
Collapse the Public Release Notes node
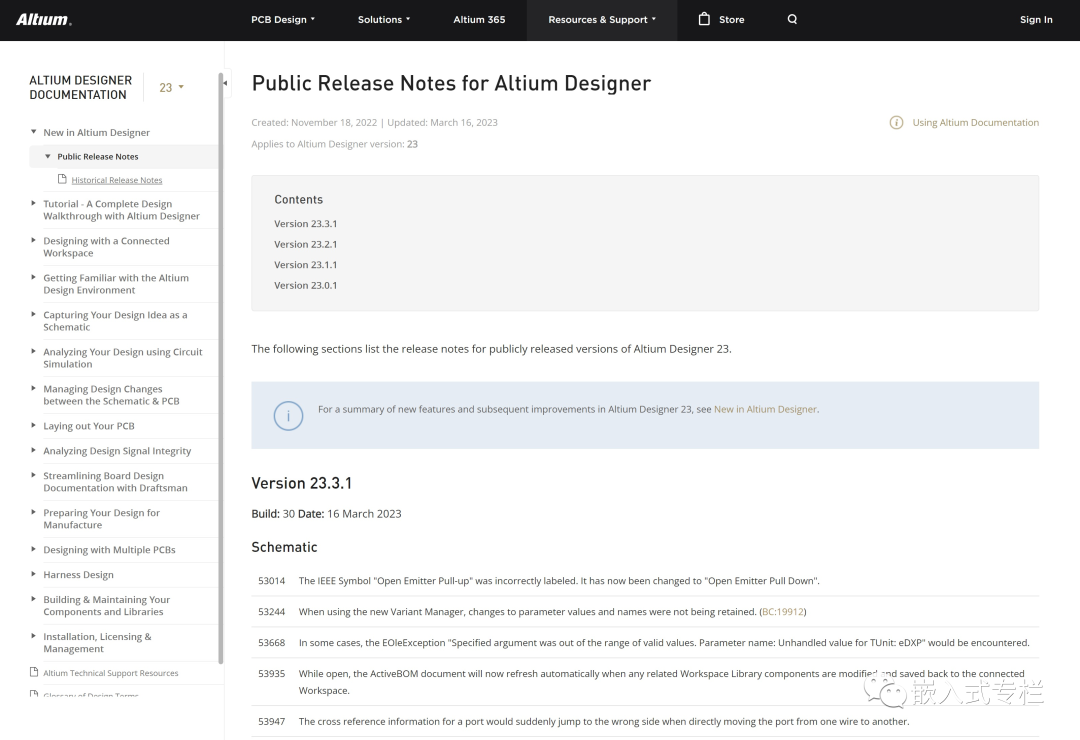click(48, 156)
